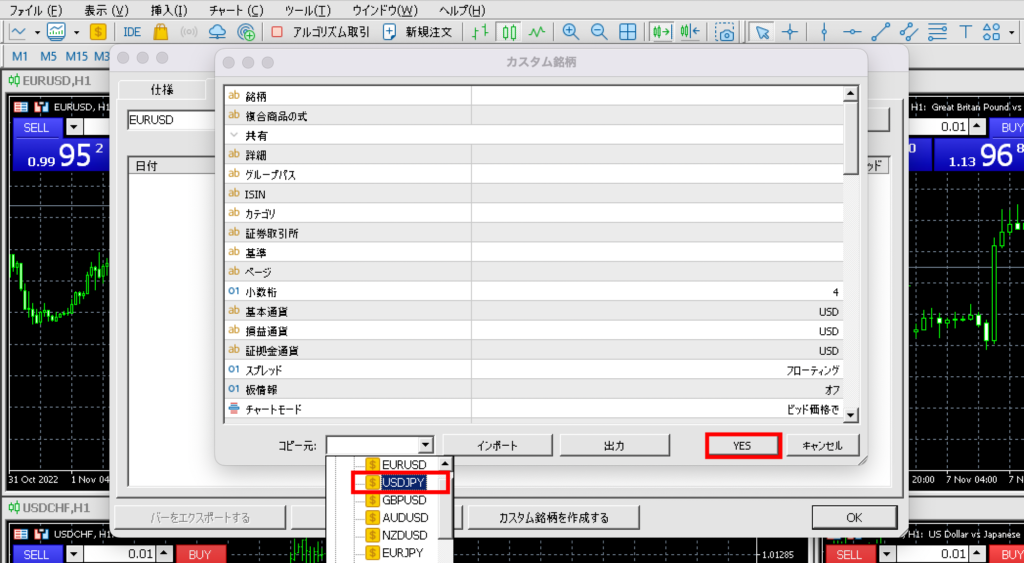Image resolution: width=1024 pixels, height=563 pixels.
Task: Choose EURUSD from the dropdown list
Action: (x=404, y=465)
